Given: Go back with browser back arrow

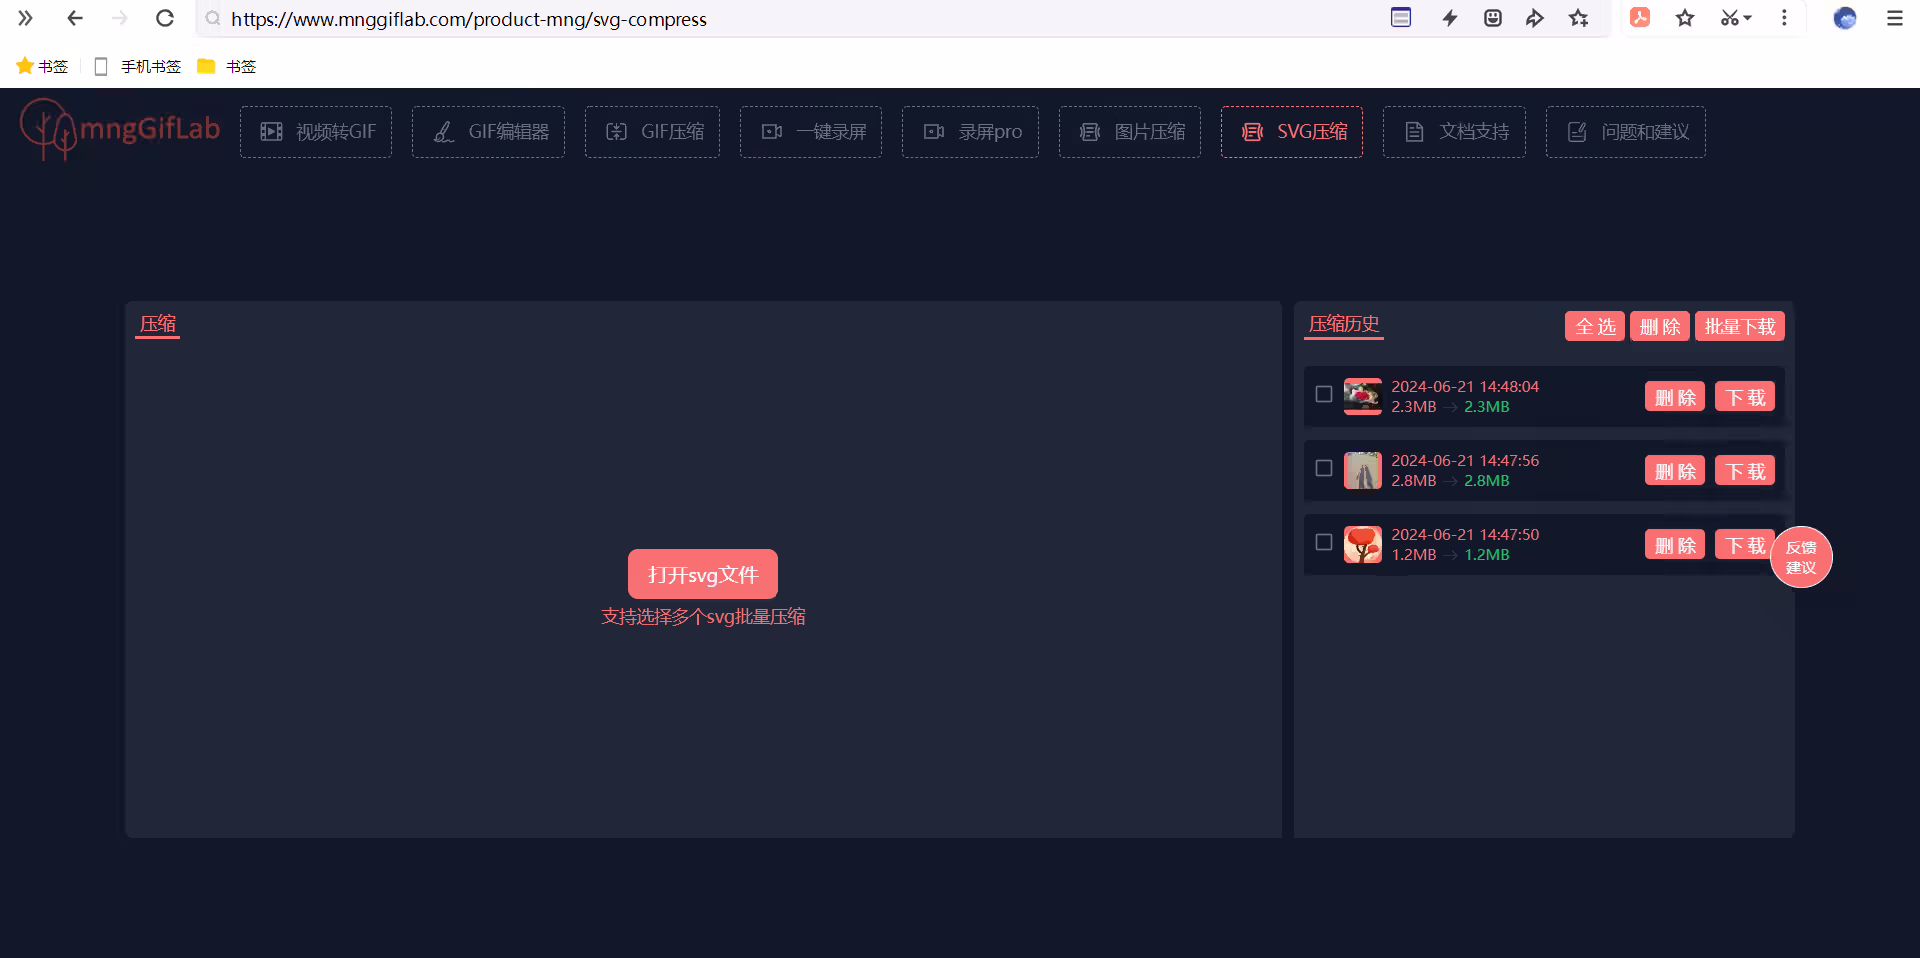Looking at the screenshot, I should (75, 18).
